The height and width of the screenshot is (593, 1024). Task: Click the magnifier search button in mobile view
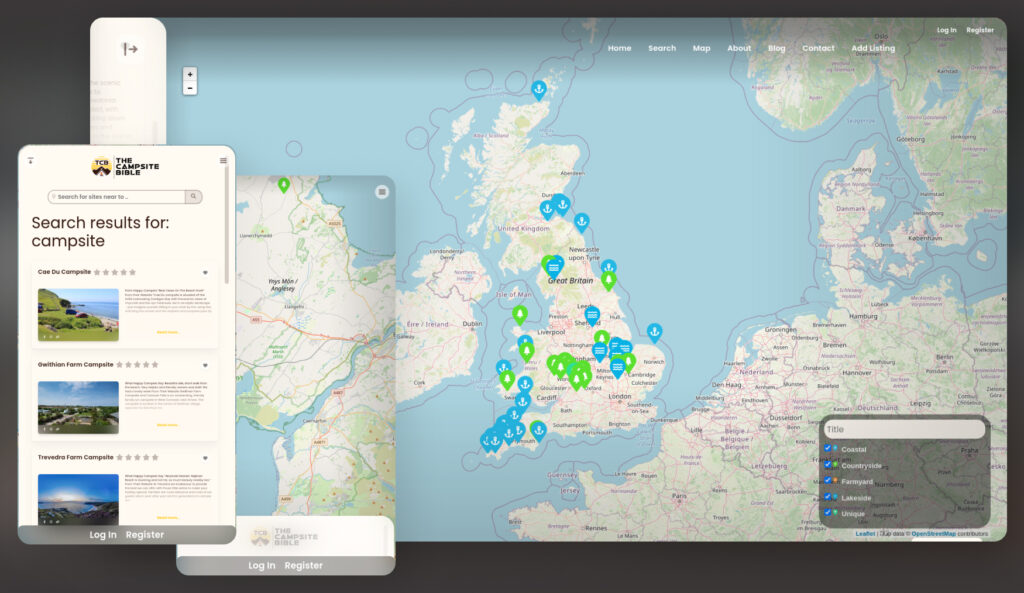pos(193,197)
